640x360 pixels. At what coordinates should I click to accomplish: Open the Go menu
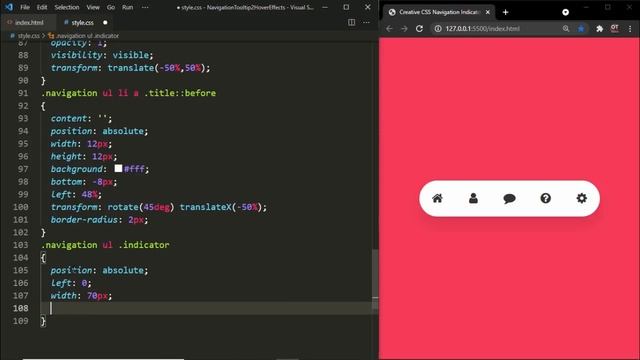click(111, 7)
